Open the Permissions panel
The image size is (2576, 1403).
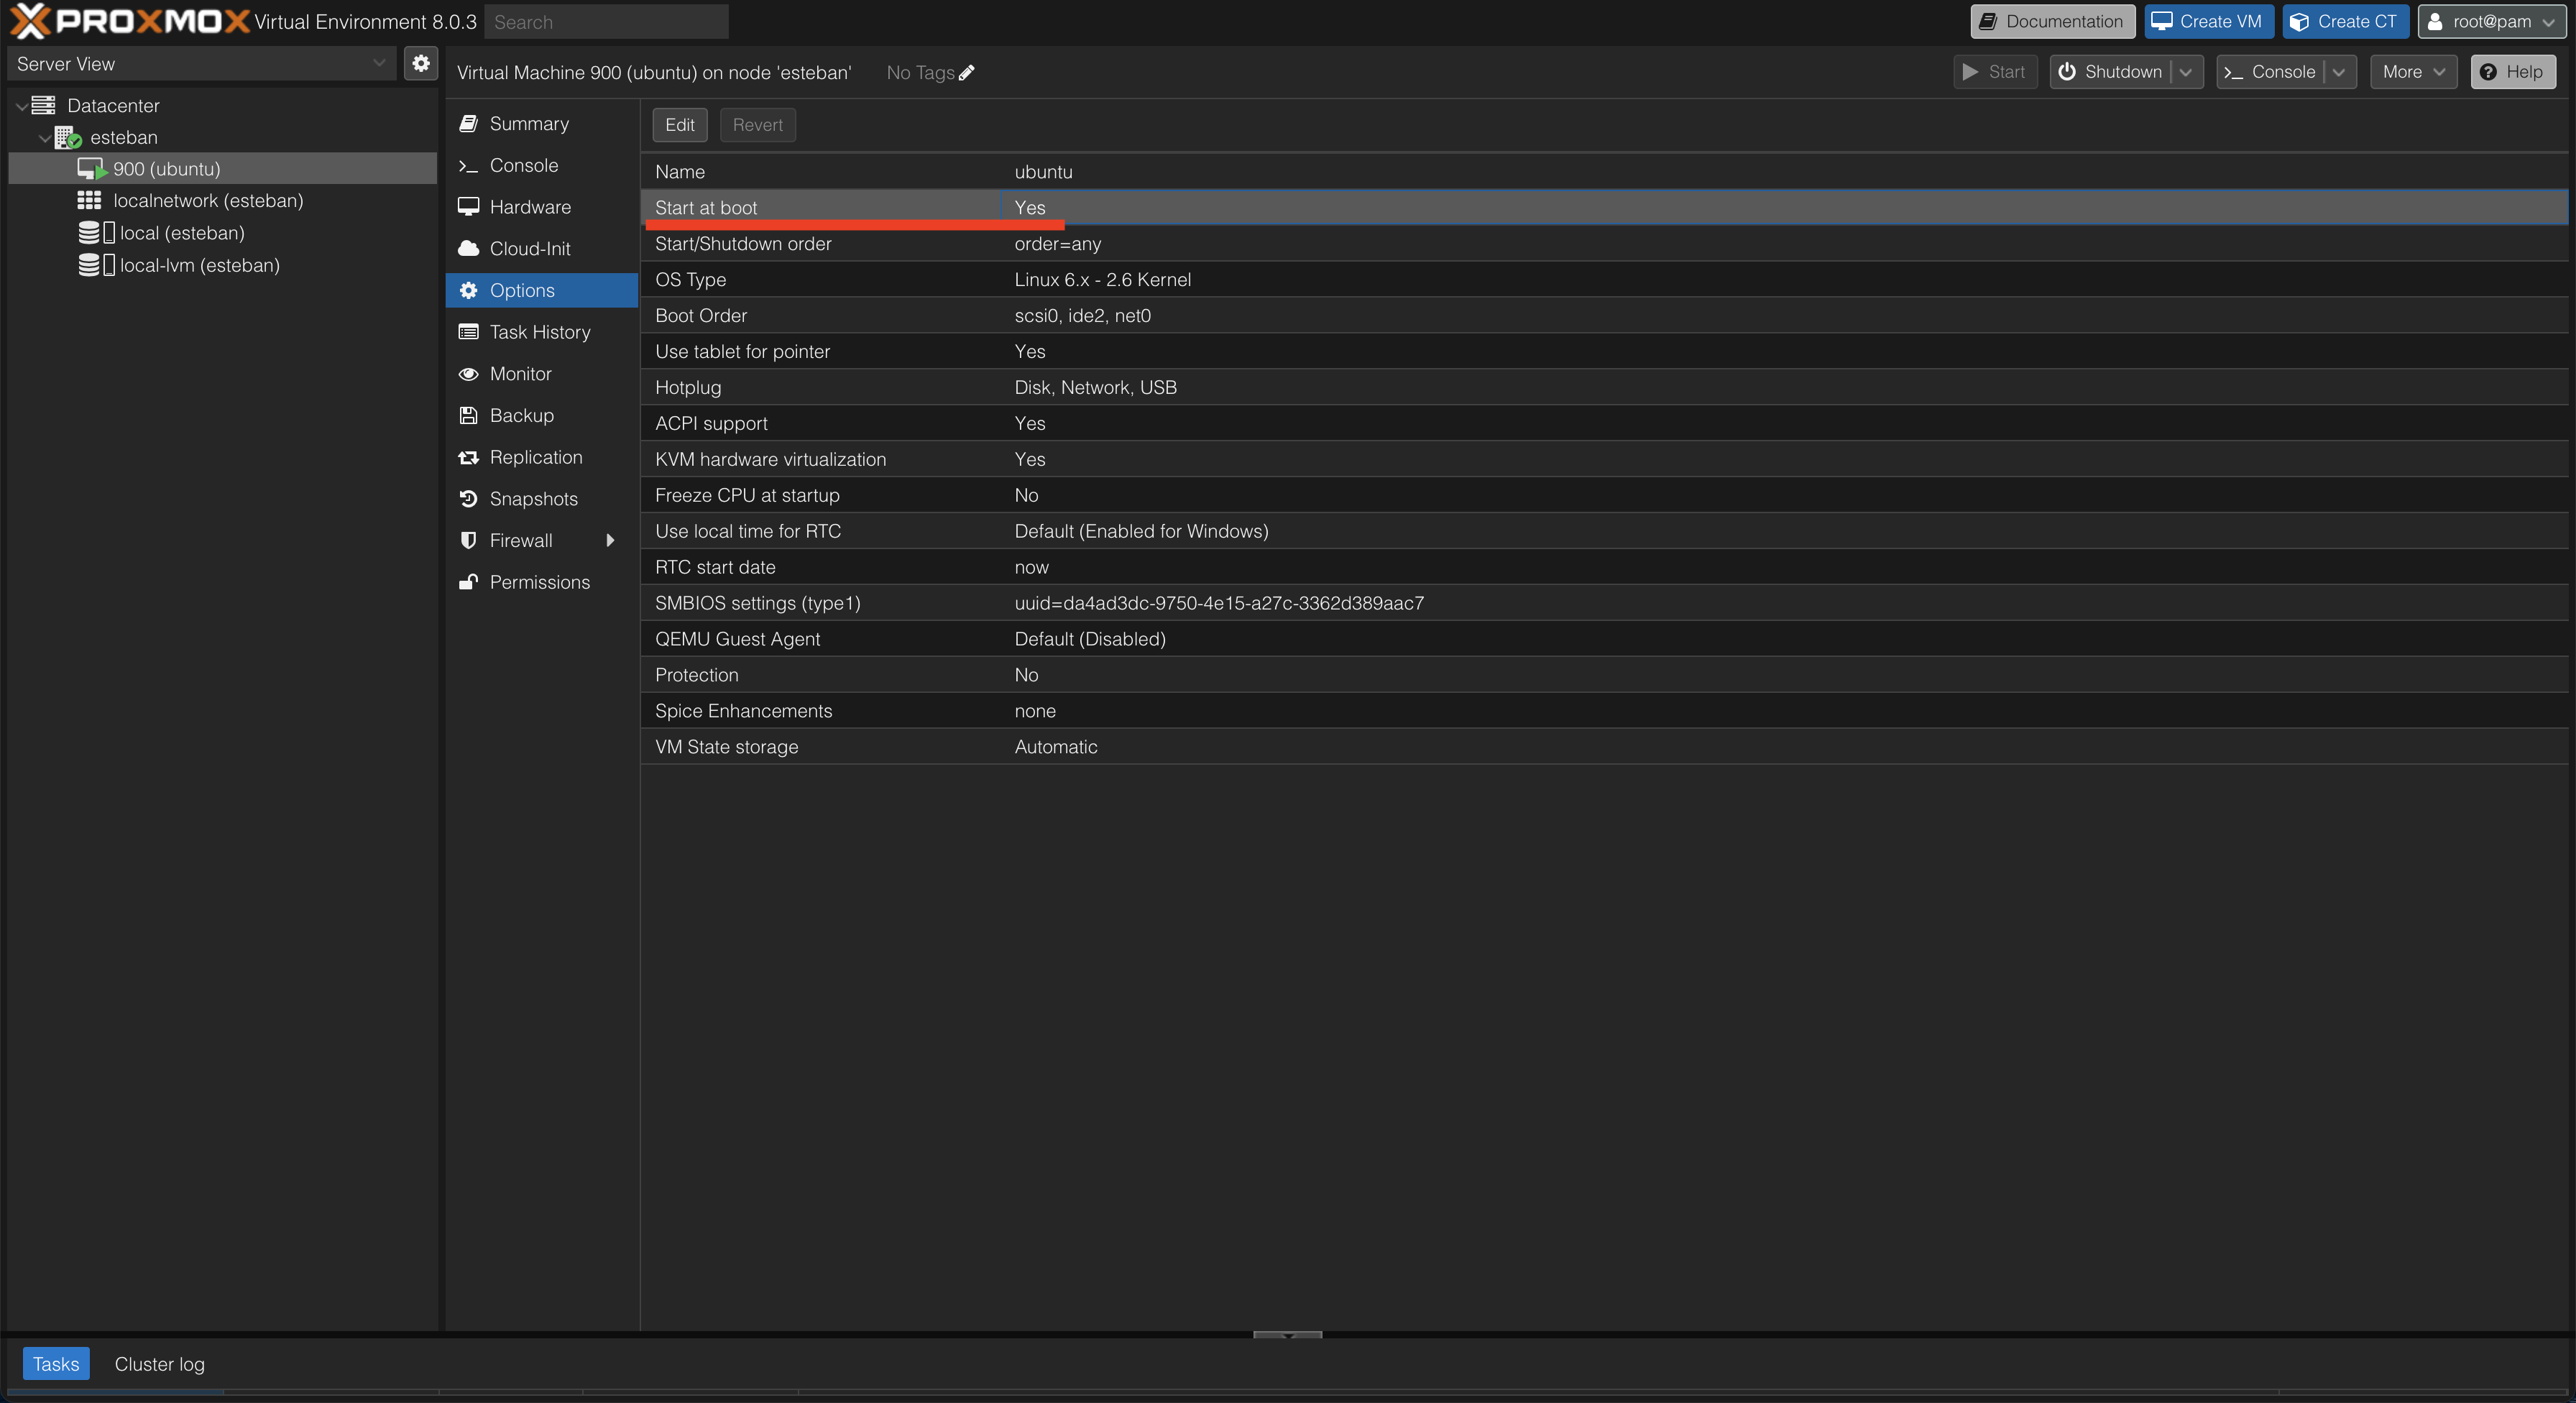(541, 582)
